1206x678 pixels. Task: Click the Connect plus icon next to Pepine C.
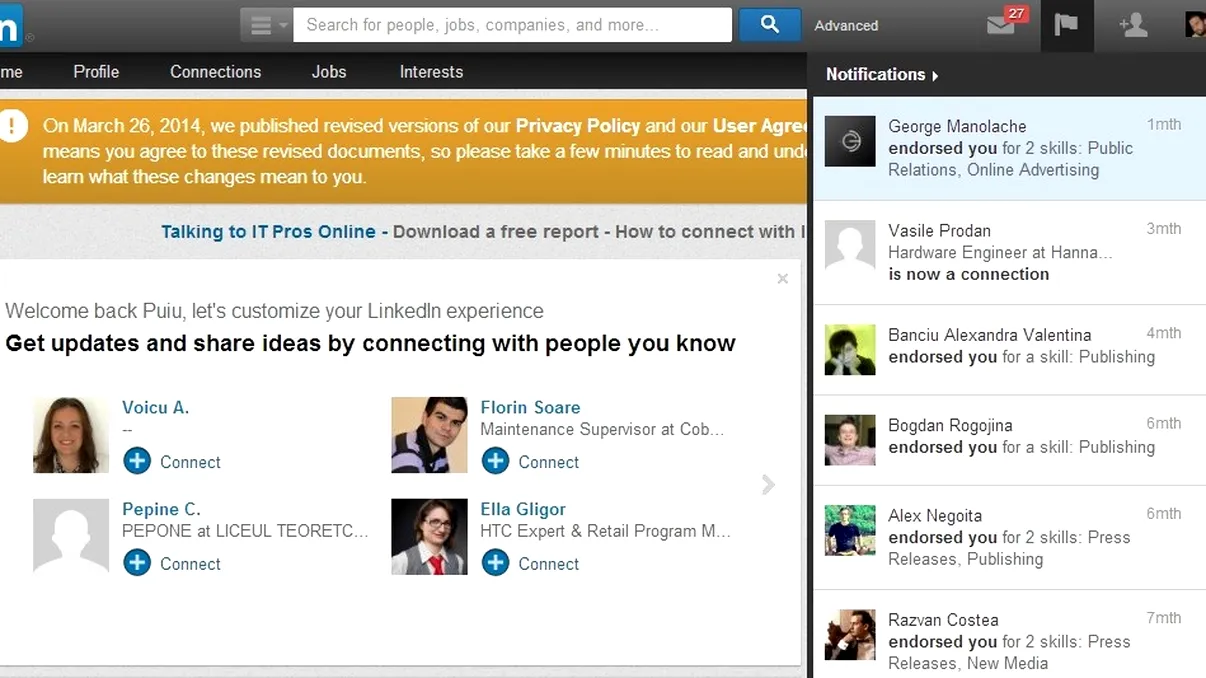coord(137,563)
